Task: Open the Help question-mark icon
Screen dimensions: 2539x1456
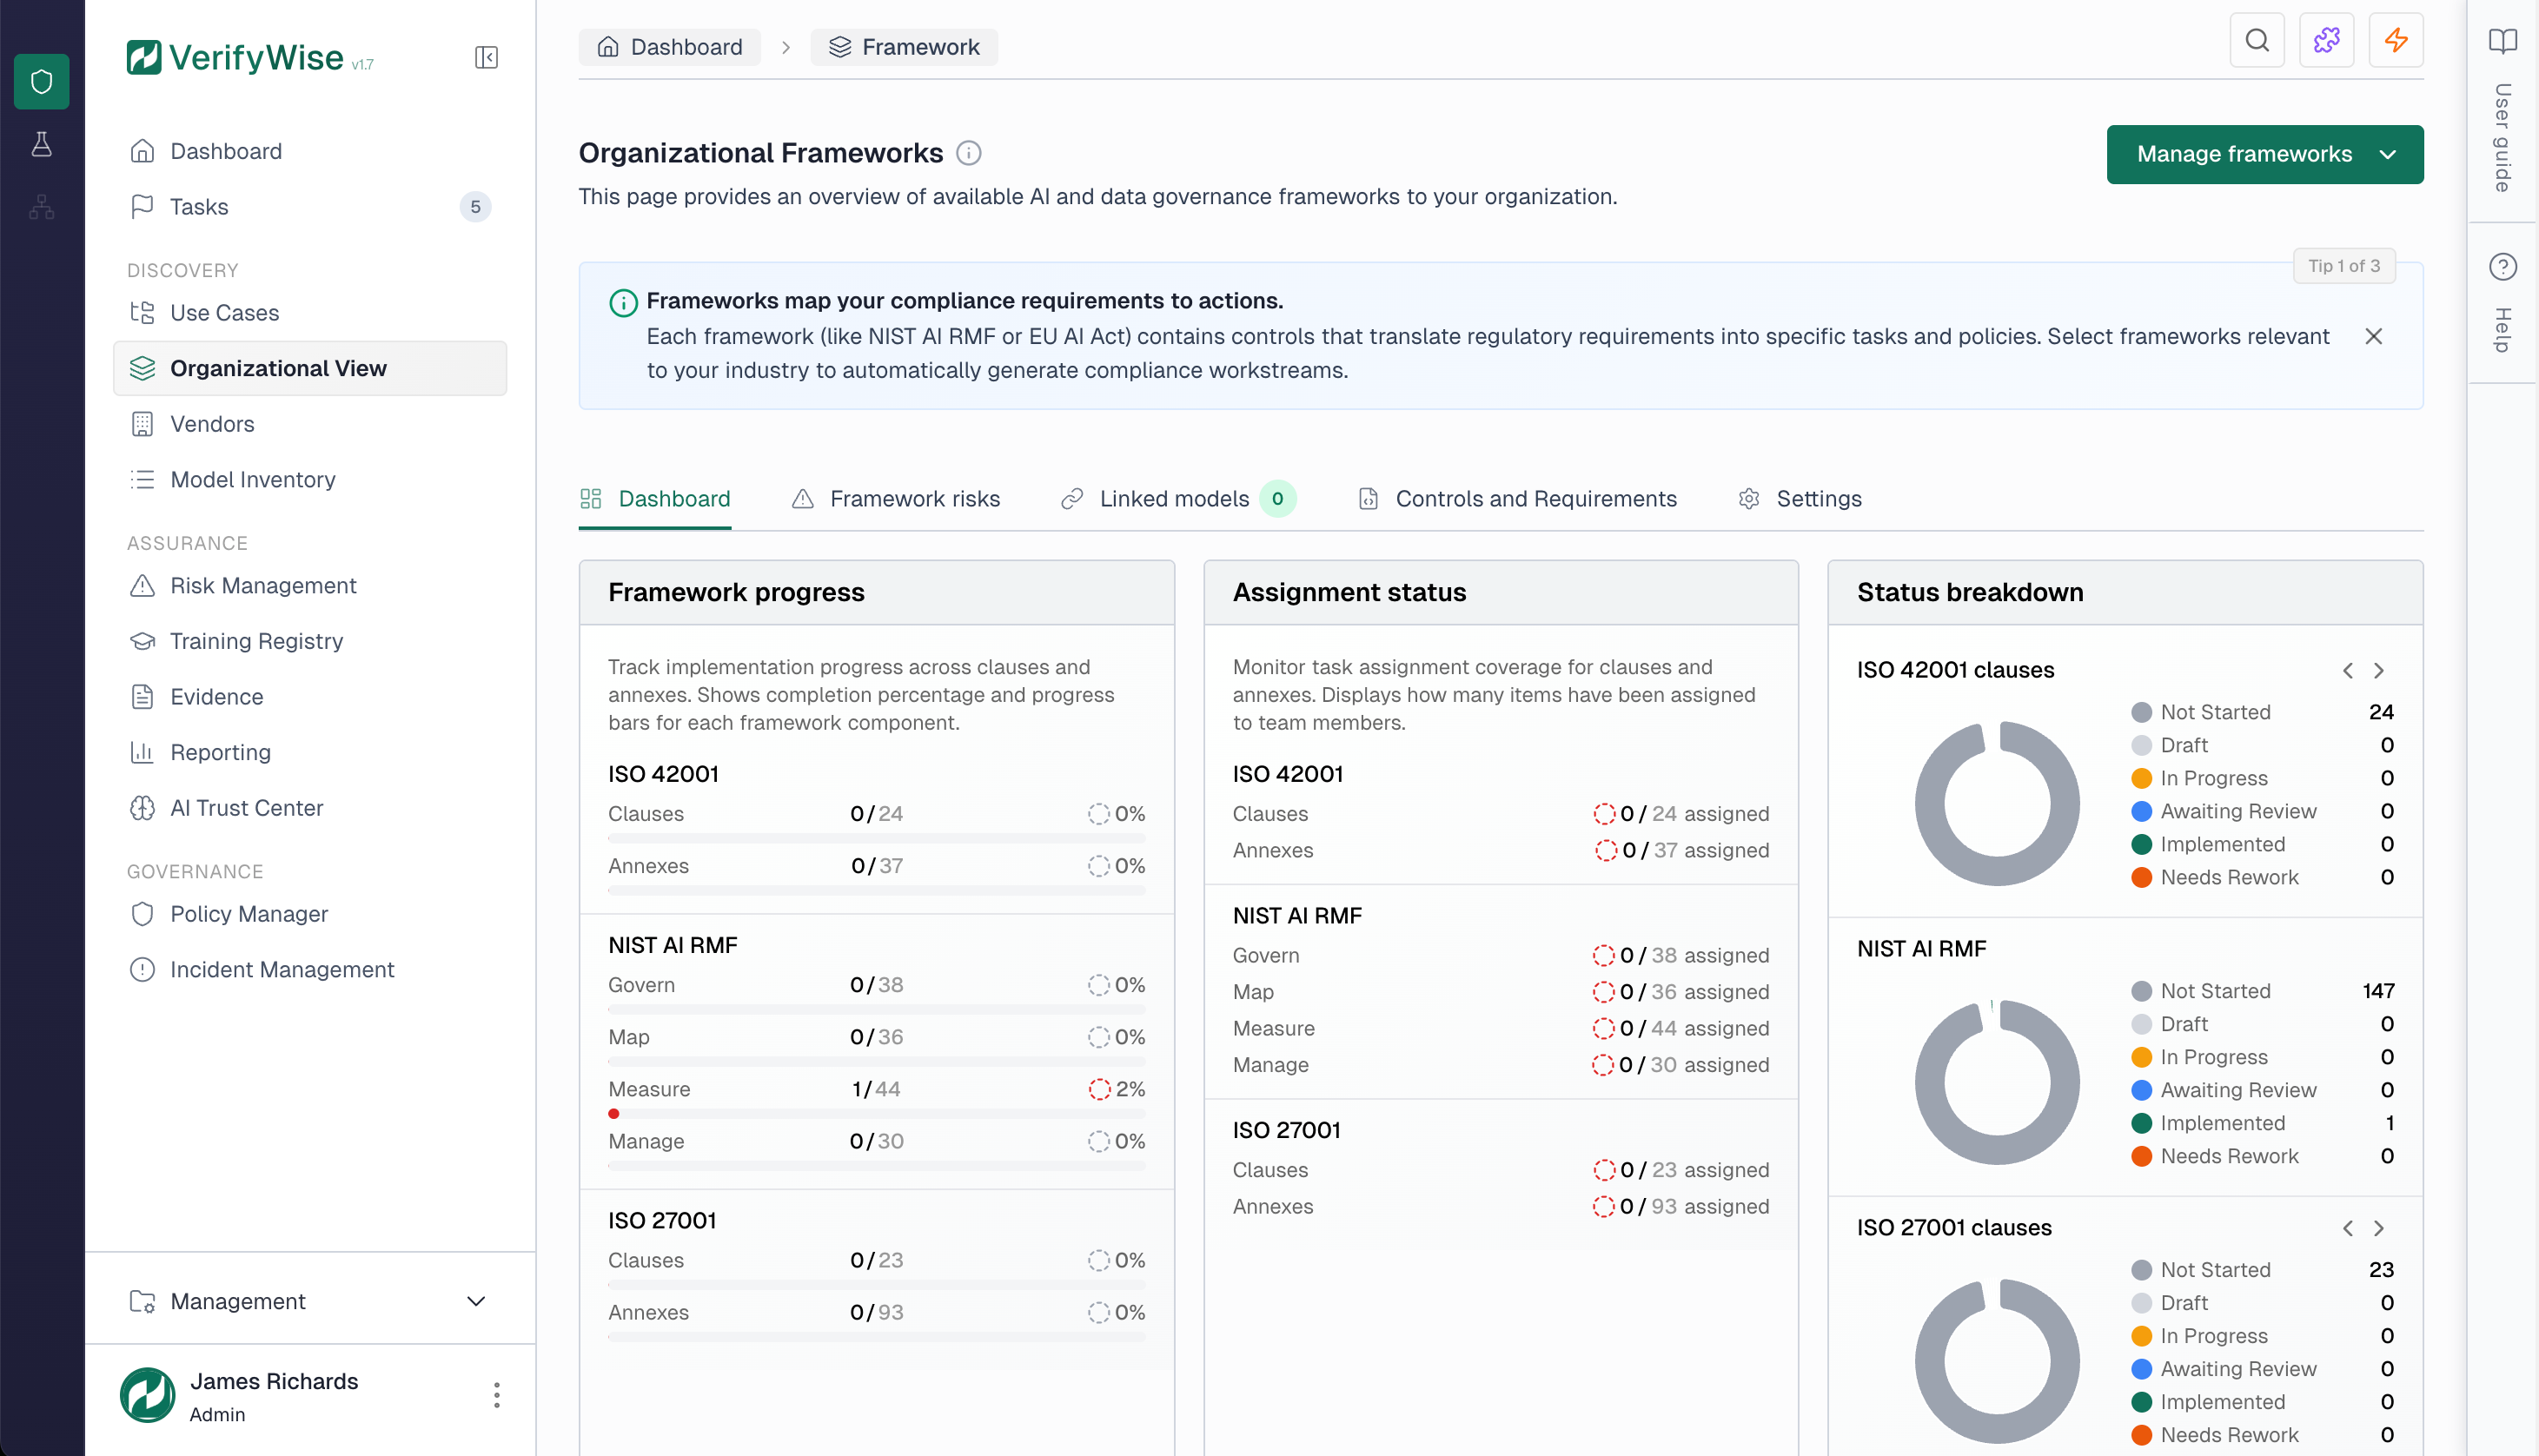Action: coord(2503,266)
